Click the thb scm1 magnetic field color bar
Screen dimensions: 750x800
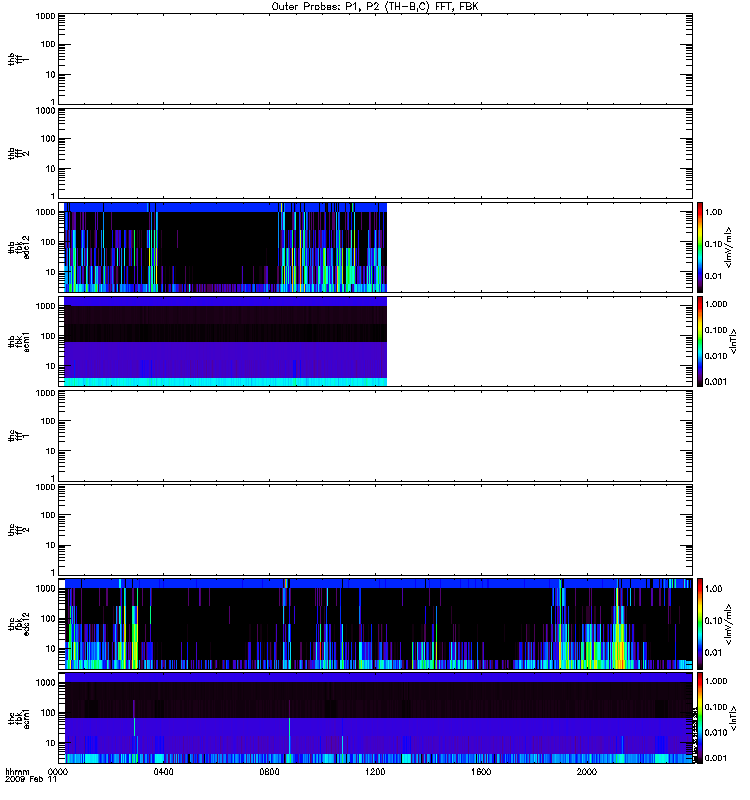700,341
